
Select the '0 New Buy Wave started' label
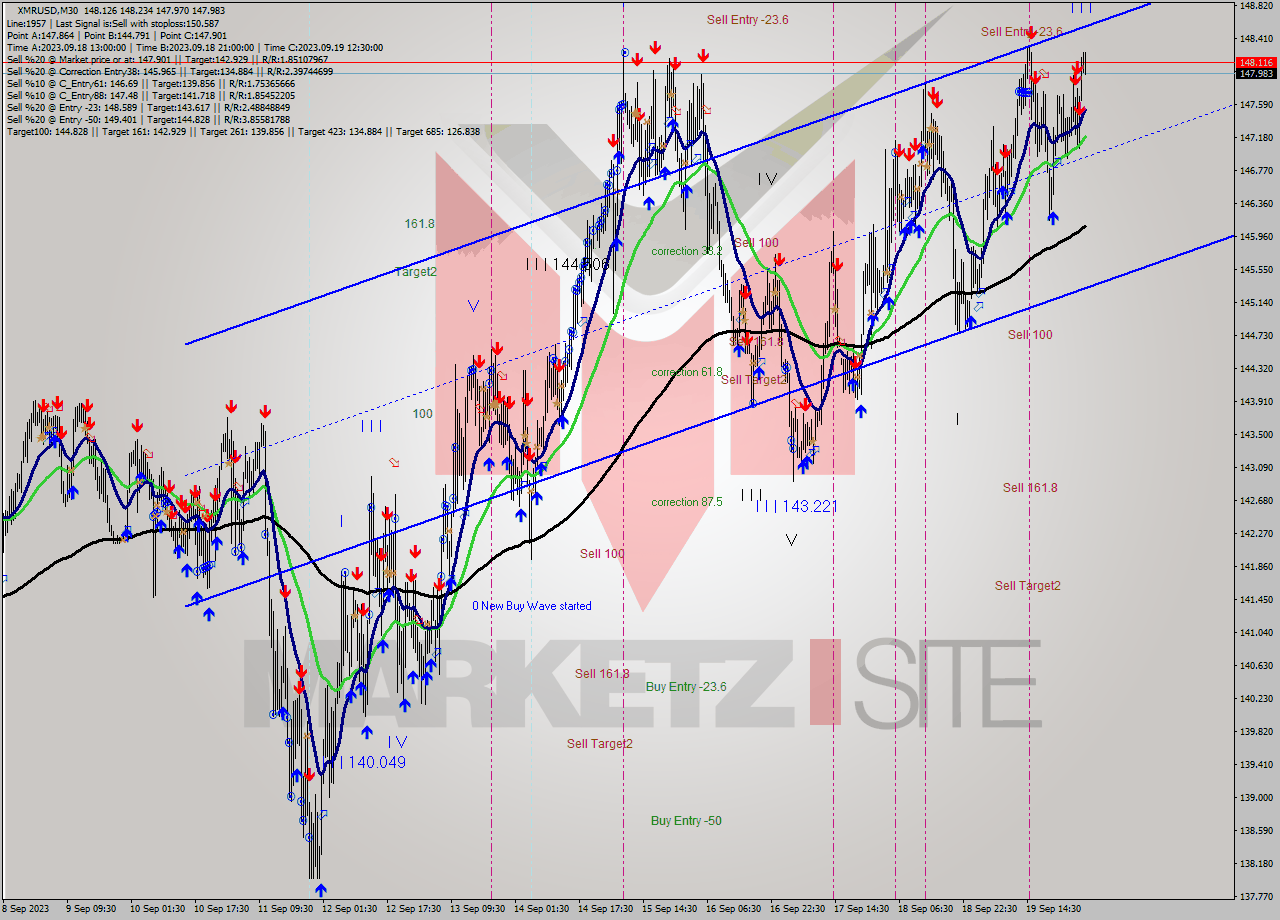point(532,606)
